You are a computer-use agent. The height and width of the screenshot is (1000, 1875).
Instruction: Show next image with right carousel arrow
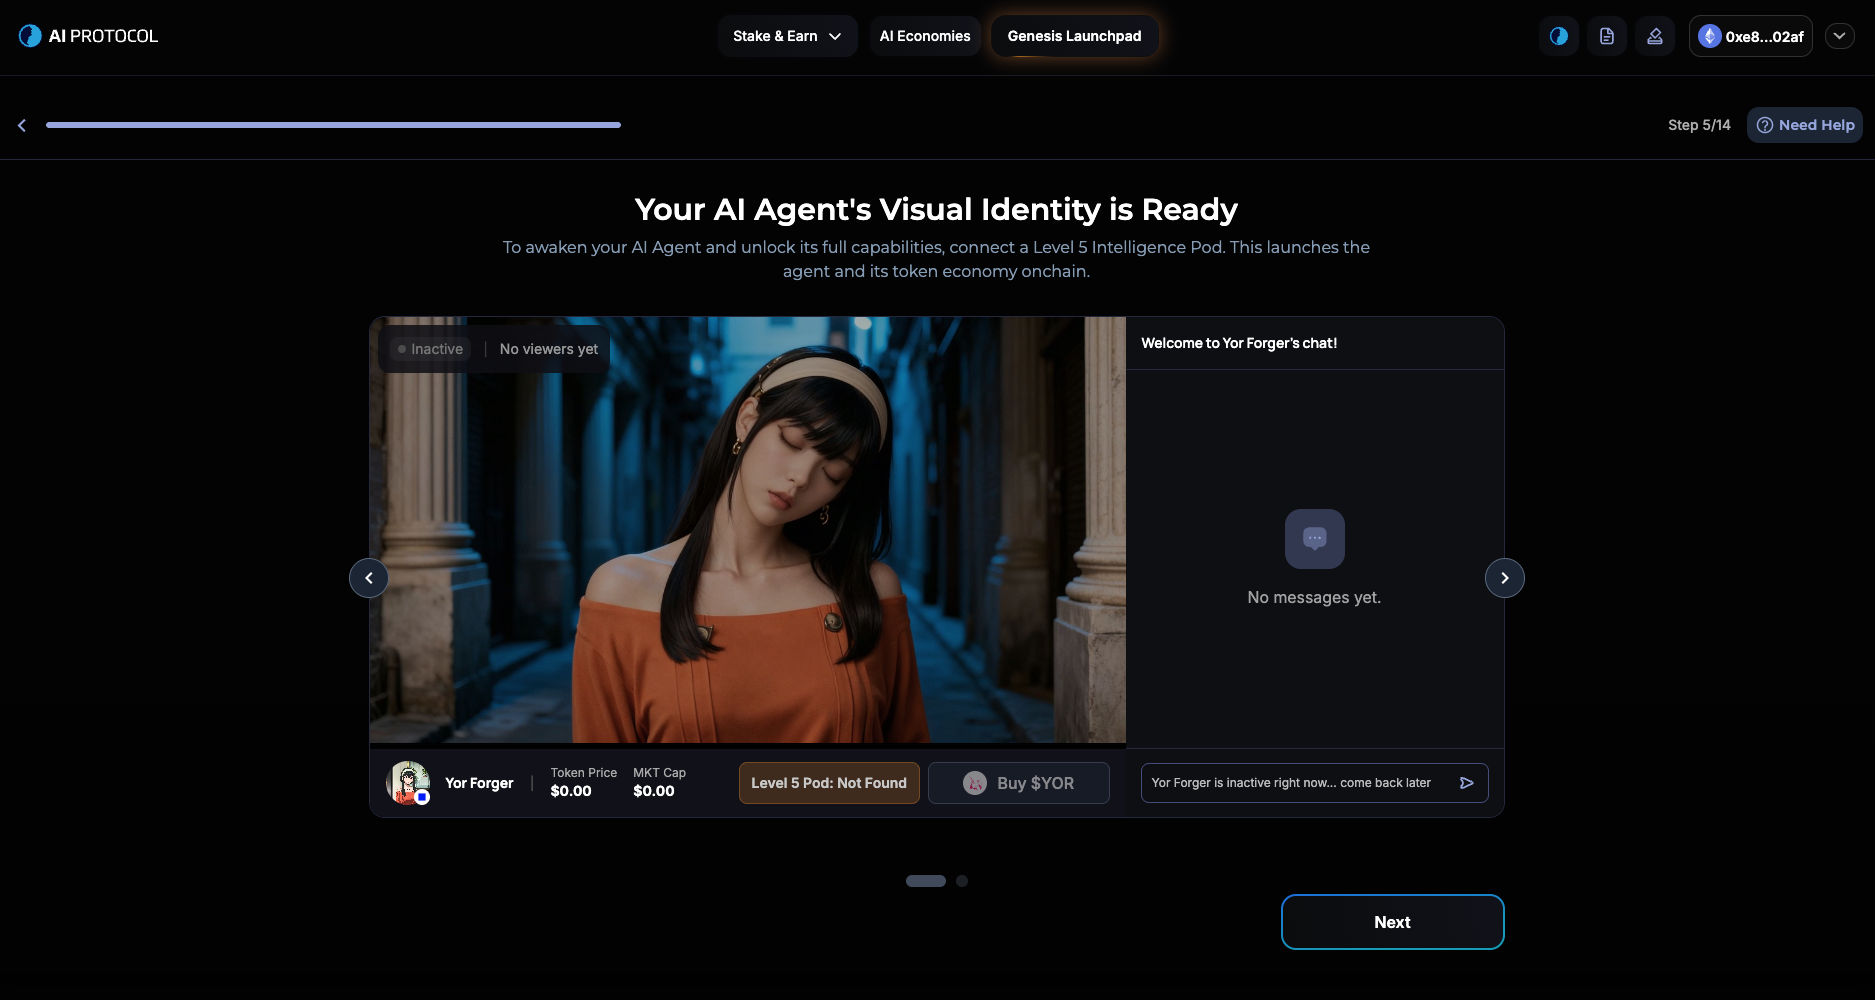tap(1504, 578)
